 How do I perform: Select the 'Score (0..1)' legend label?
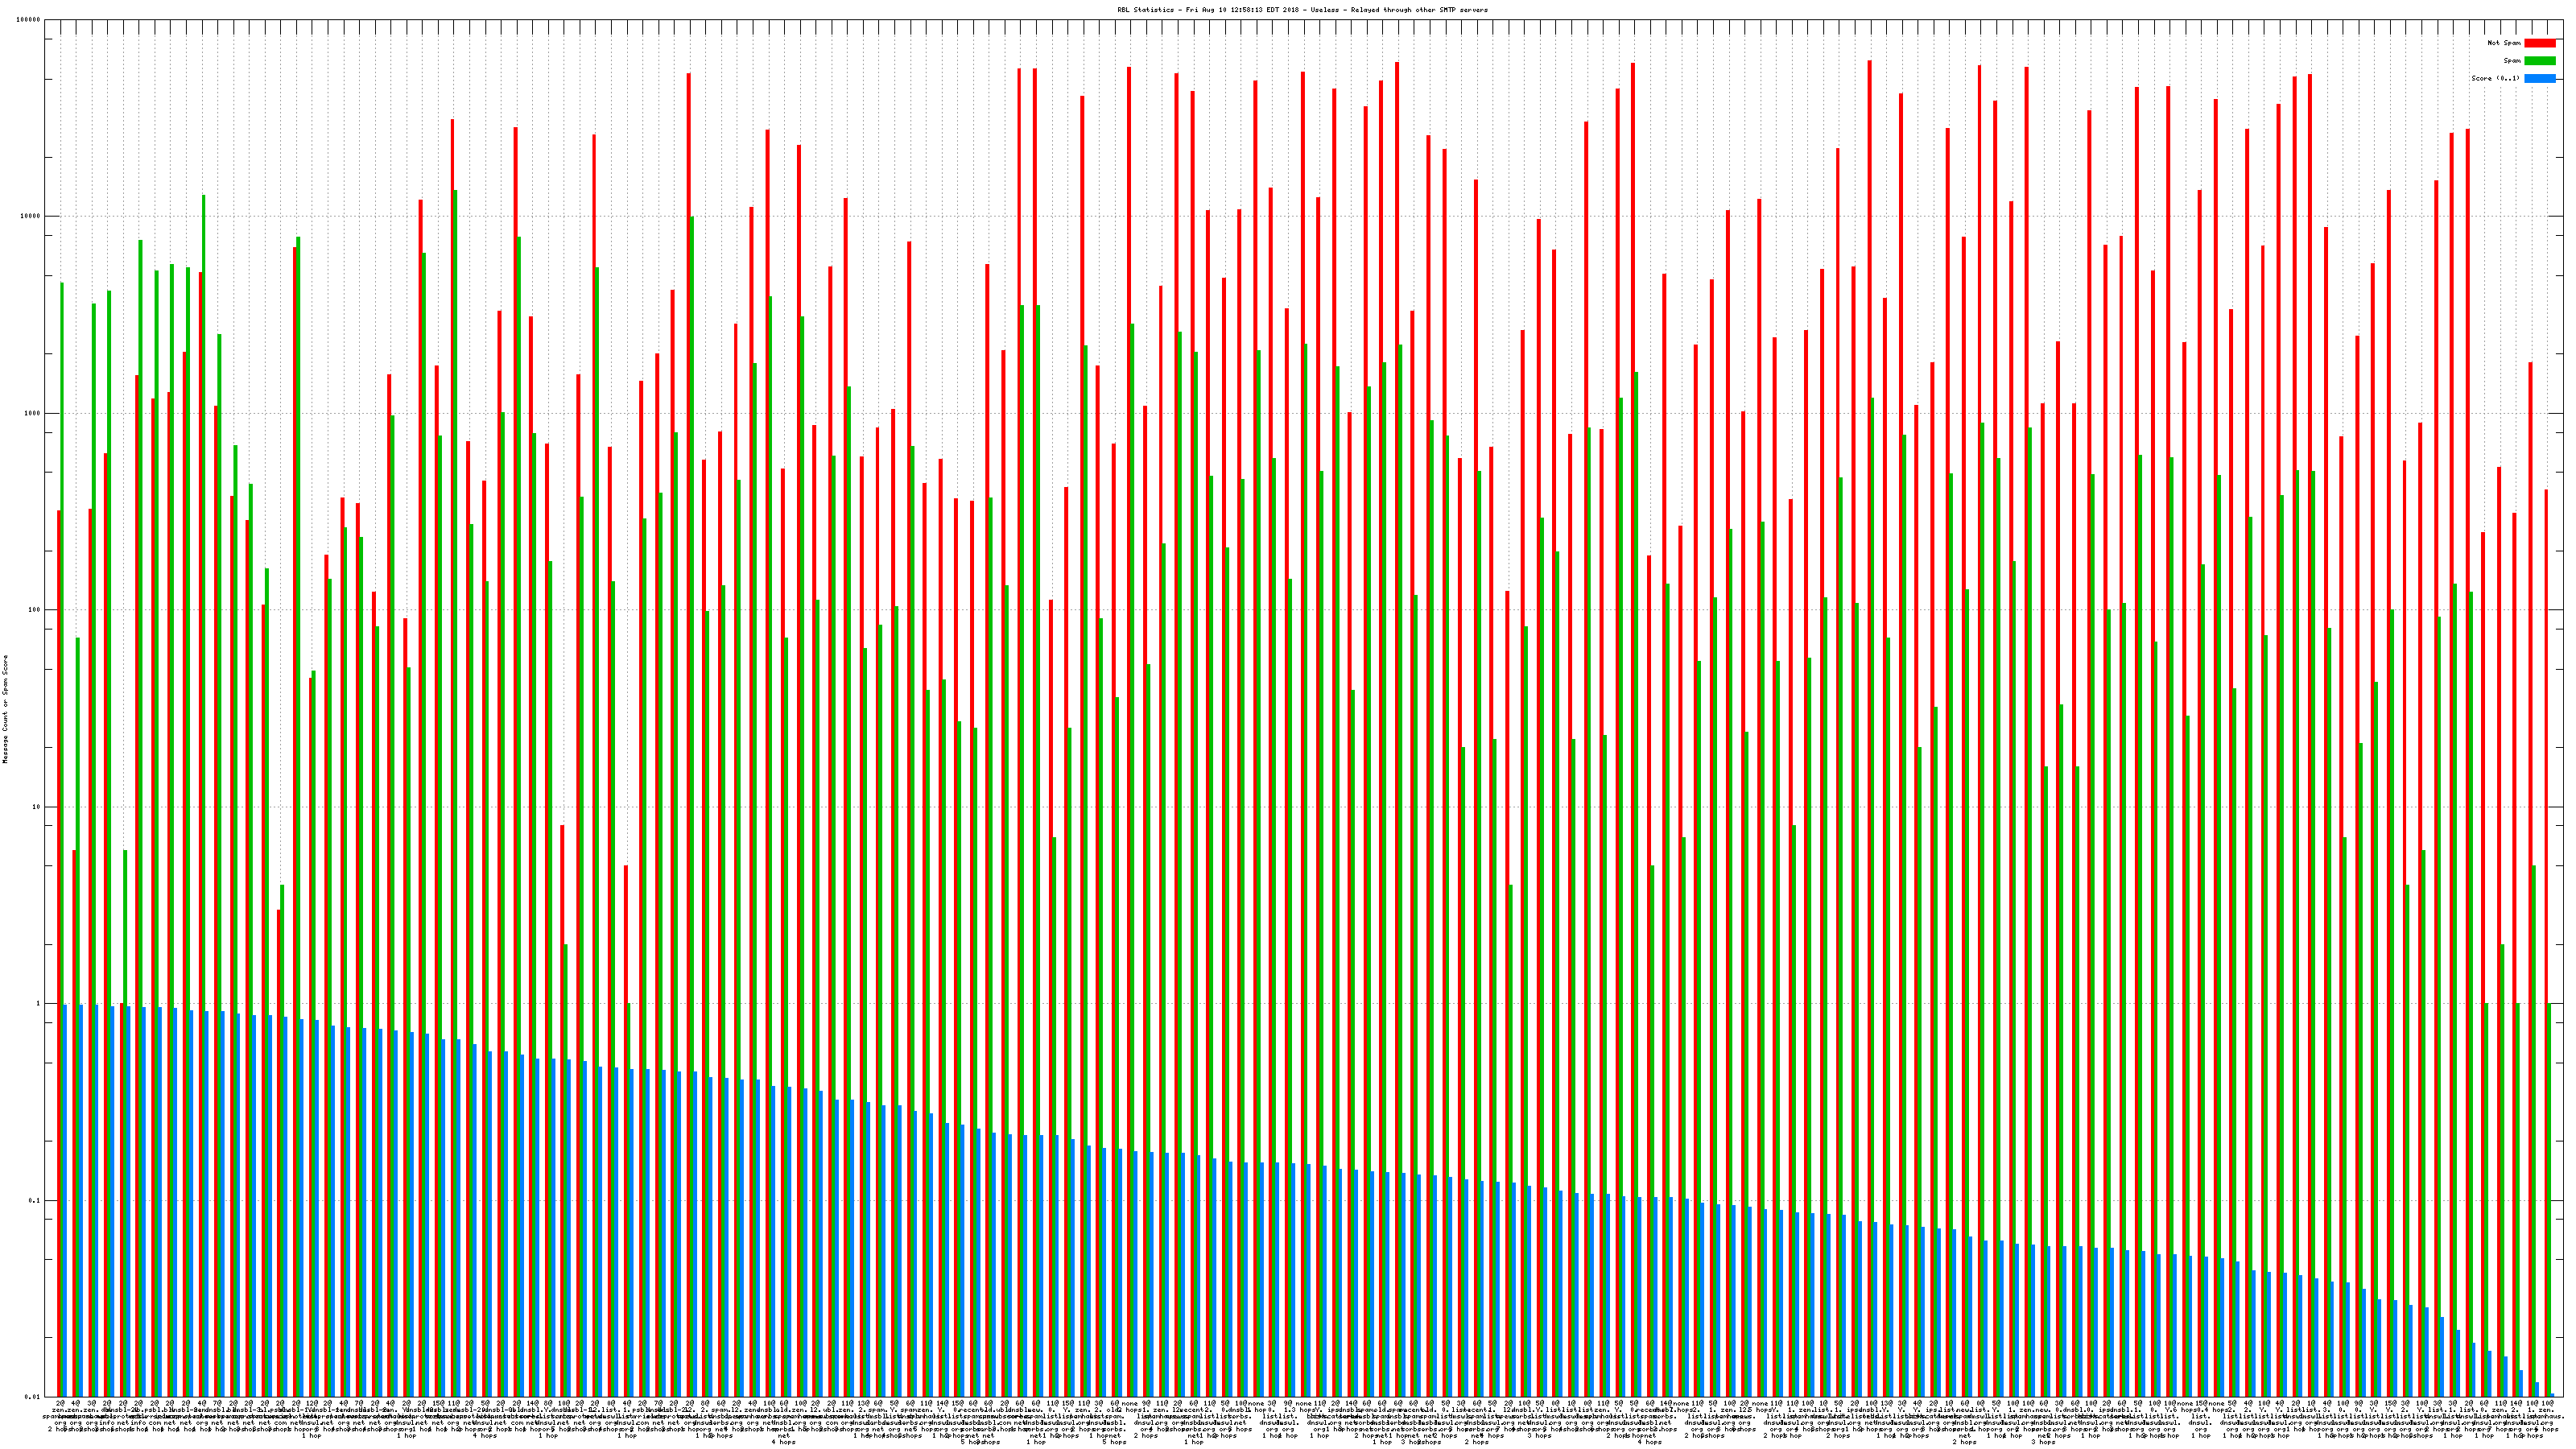(2495, 78)
